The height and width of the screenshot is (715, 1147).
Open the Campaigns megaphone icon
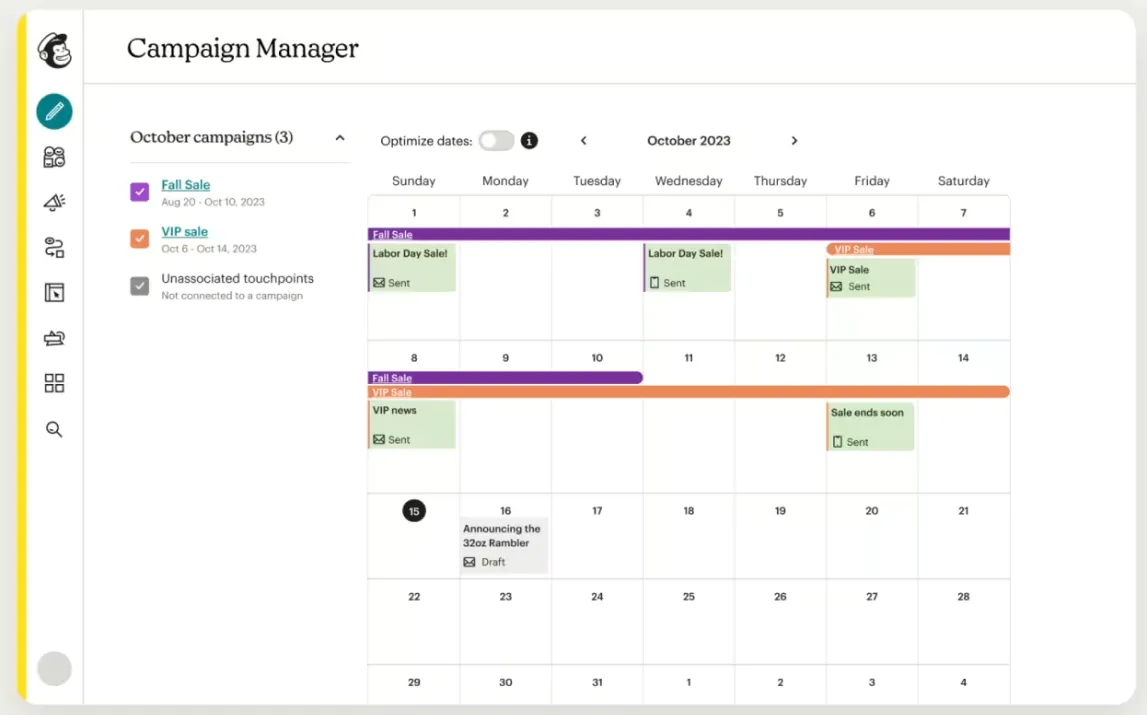(54, 202)
